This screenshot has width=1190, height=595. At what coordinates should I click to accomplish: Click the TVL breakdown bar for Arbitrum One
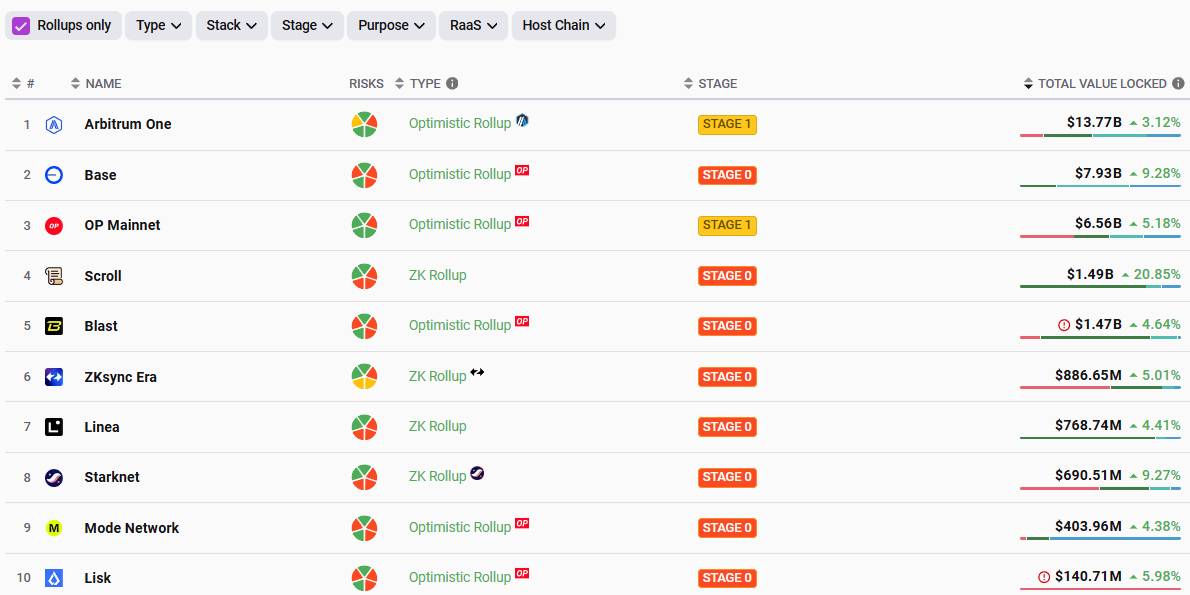point(1100,136)
